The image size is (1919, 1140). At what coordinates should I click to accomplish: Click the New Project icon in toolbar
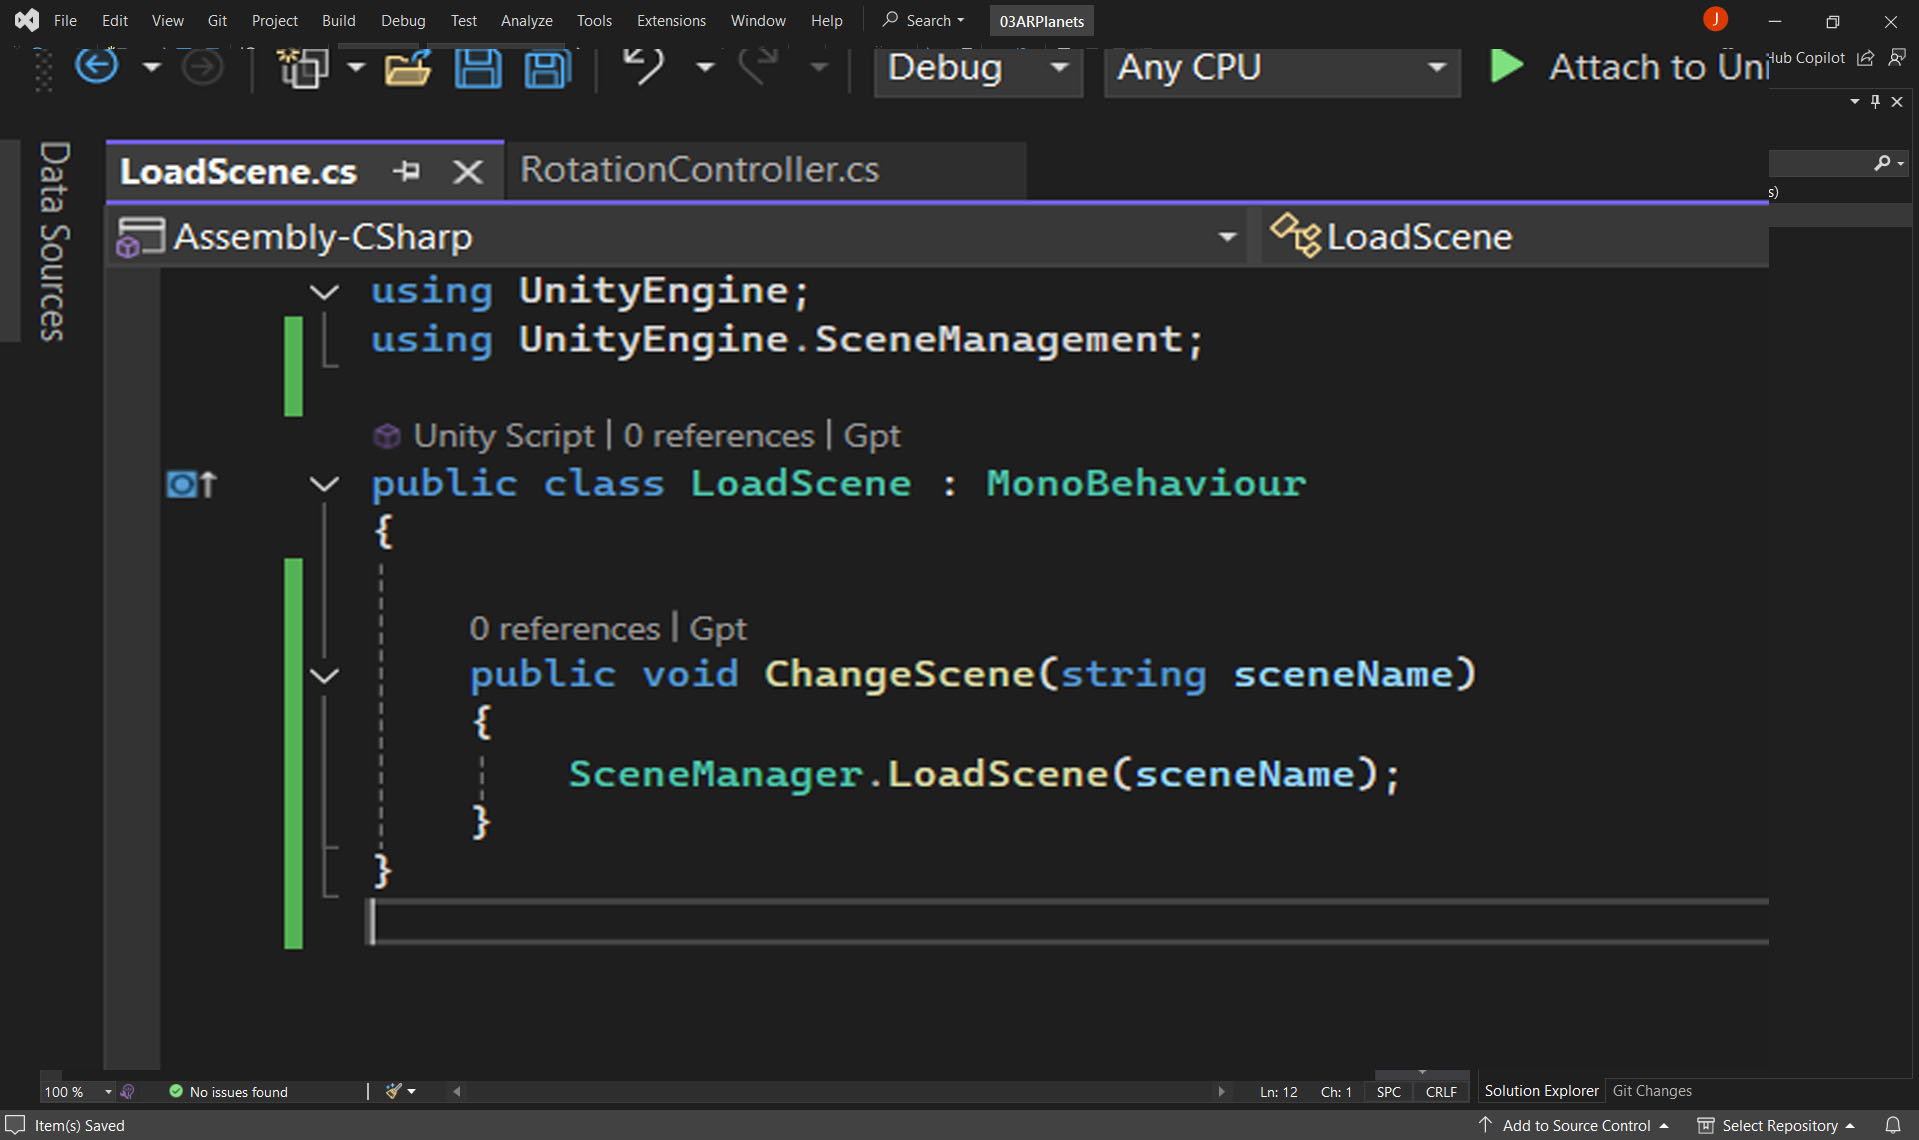(303, 69)
